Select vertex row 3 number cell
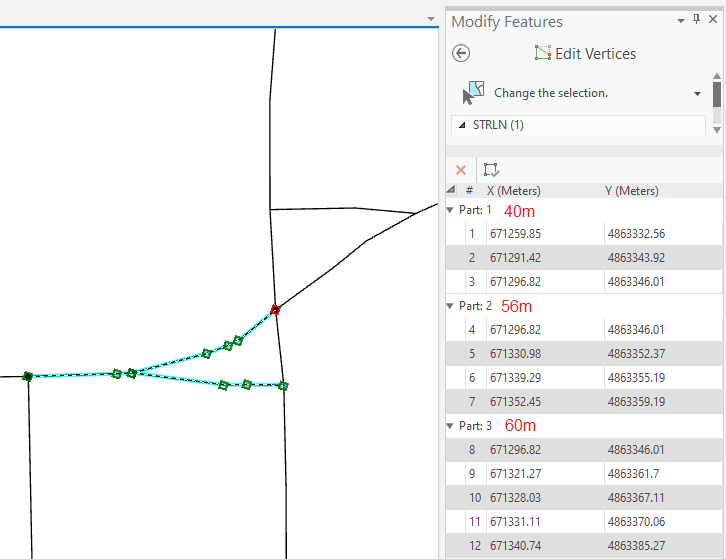The height and width of the screenshot is (559, 726). pos(471,282)
